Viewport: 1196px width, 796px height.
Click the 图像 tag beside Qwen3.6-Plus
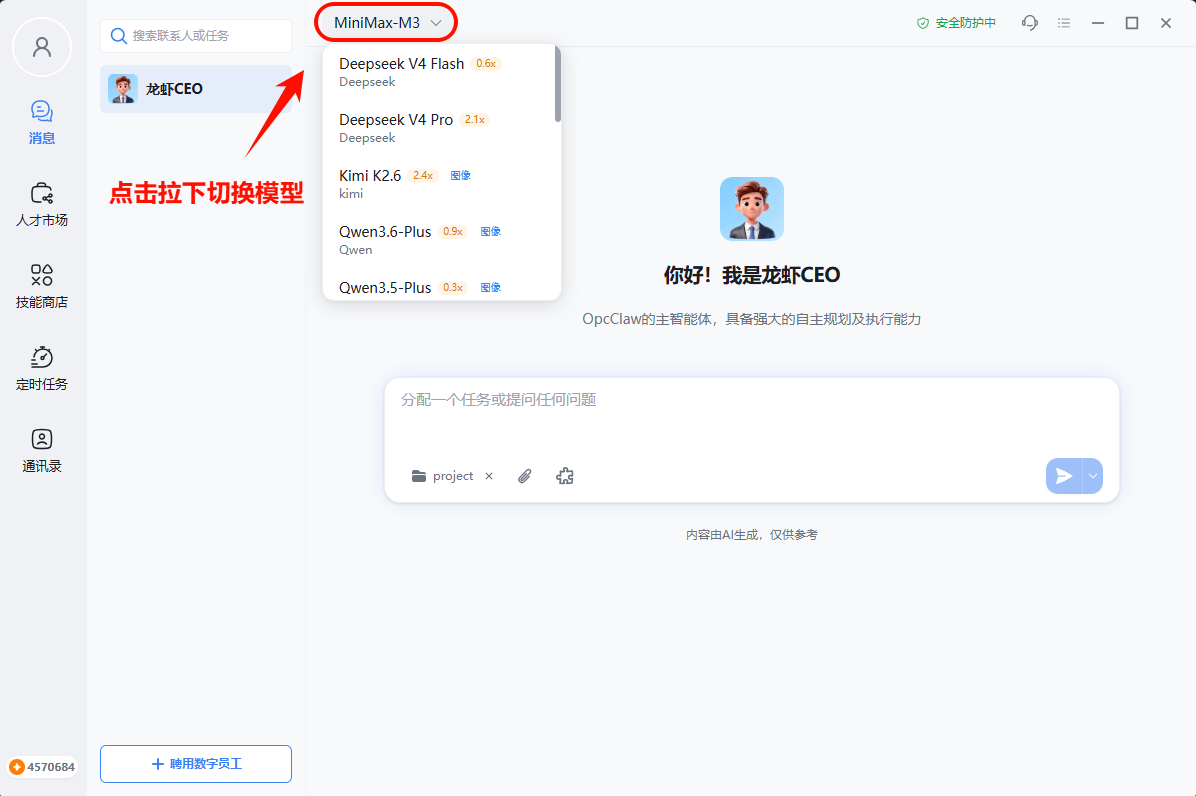(490, 231)
